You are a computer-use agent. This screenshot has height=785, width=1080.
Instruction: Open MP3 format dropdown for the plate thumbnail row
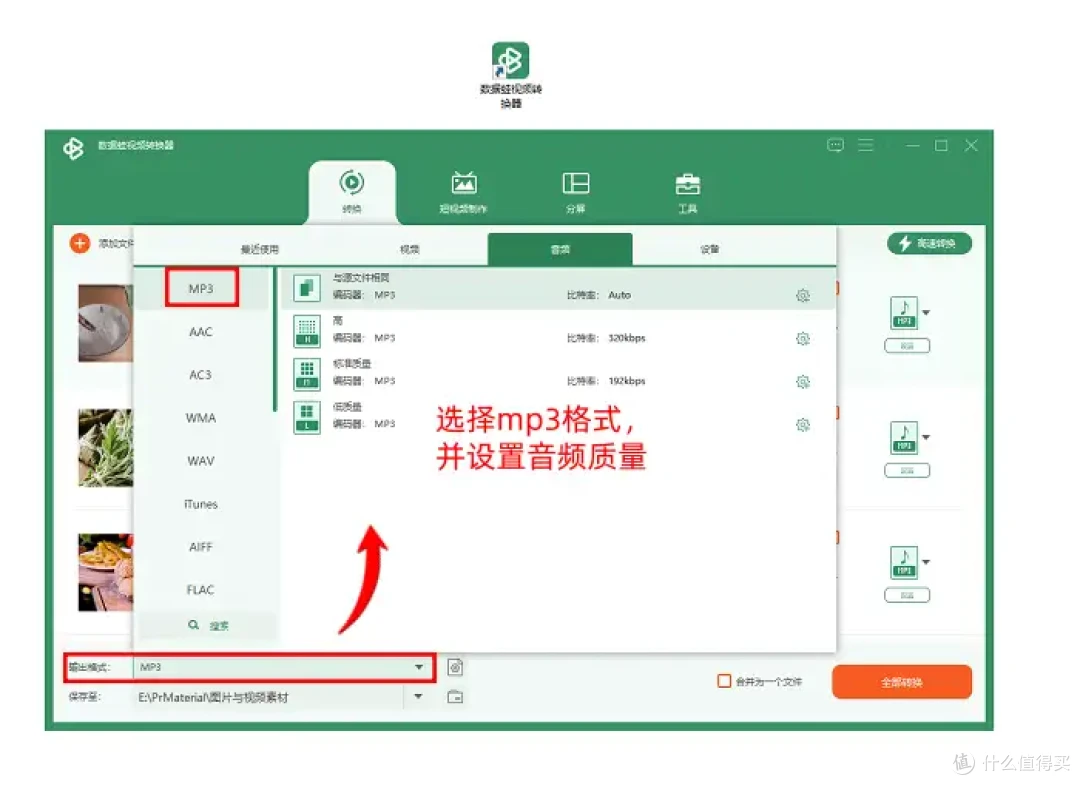[x=926, y=313]
